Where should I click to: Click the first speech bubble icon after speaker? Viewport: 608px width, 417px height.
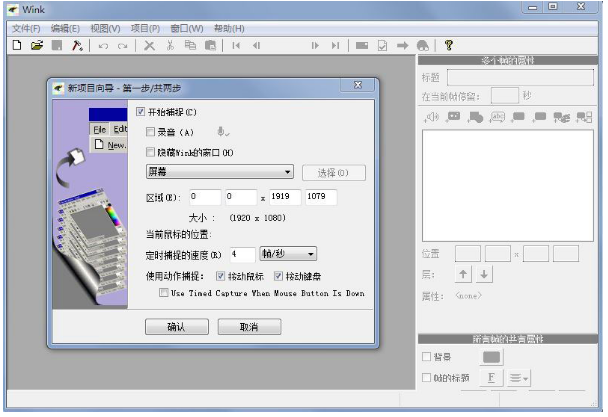click(454, 117)
